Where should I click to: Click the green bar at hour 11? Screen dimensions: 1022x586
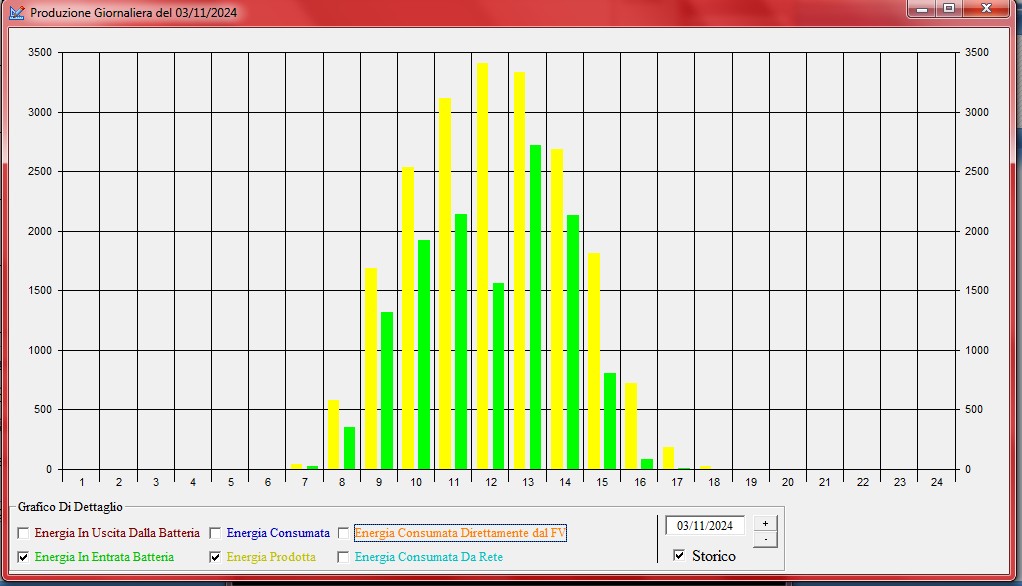point(461,341)
